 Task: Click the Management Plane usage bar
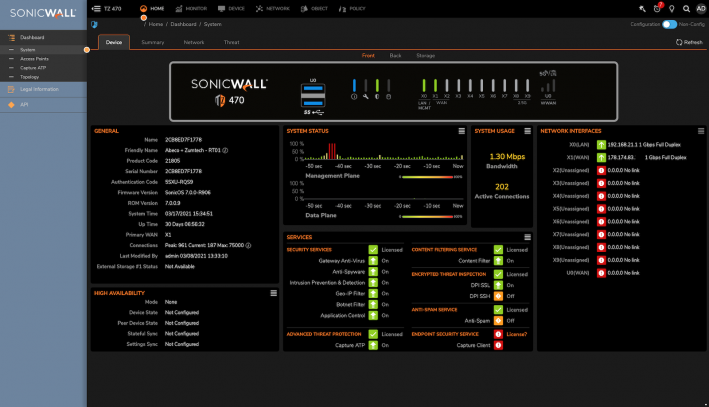coord(427,177)
